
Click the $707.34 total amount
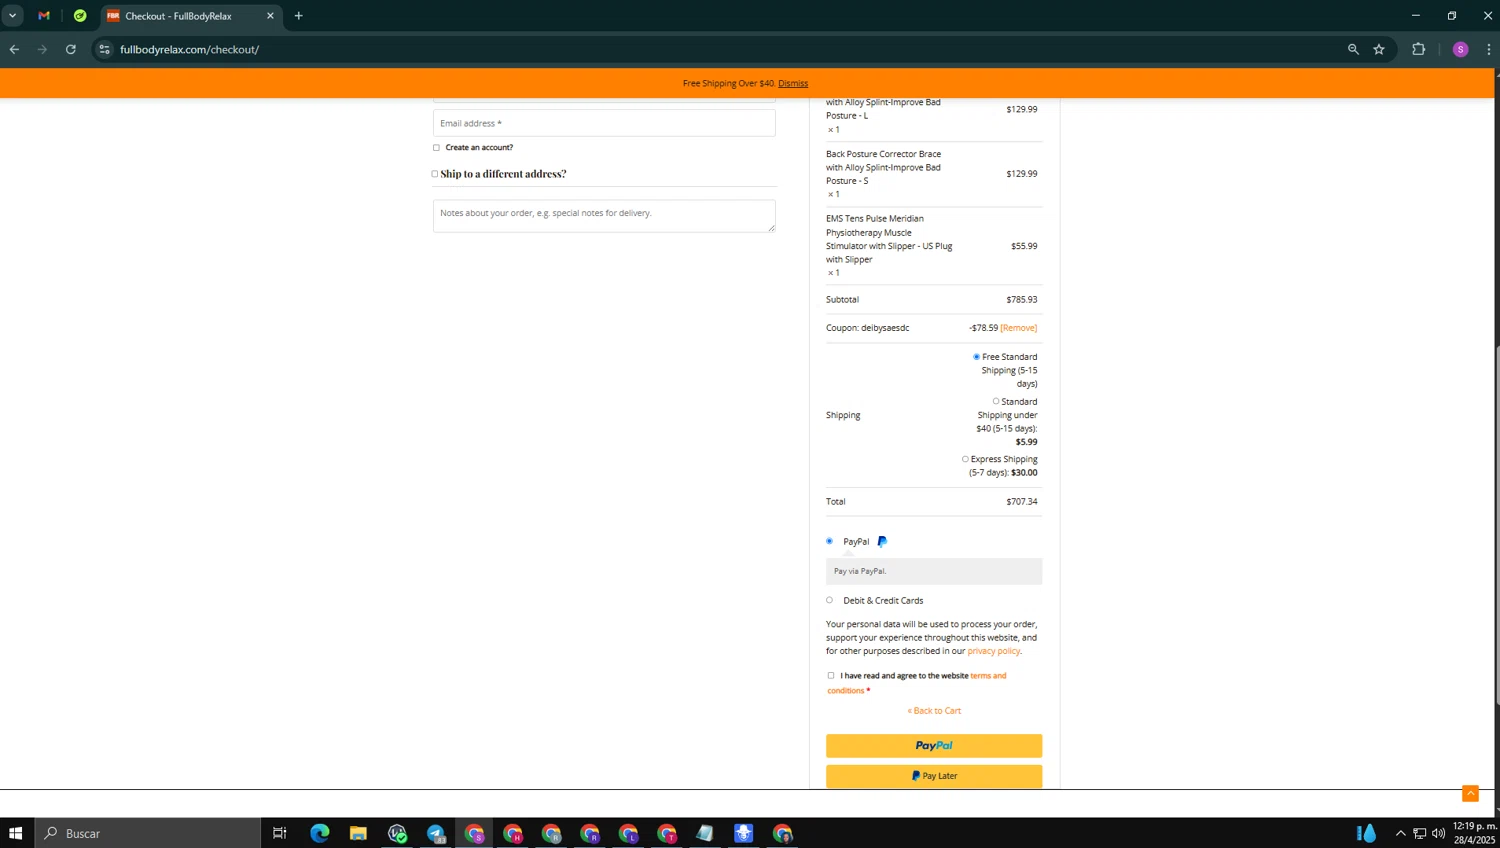(1022, 502)
